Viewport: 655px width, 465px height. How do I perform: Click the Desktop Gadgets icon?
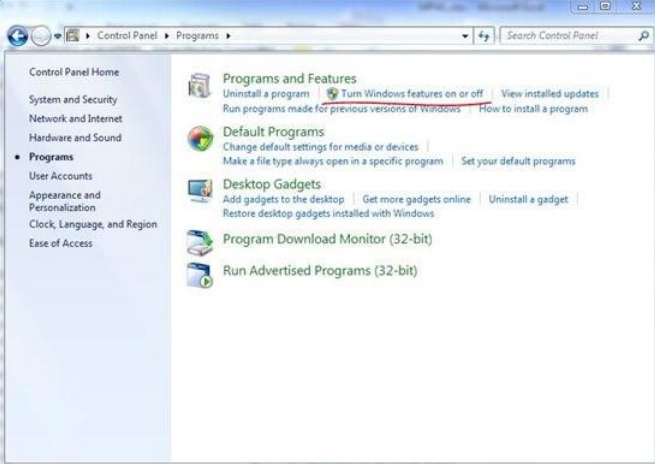[201, 192]
